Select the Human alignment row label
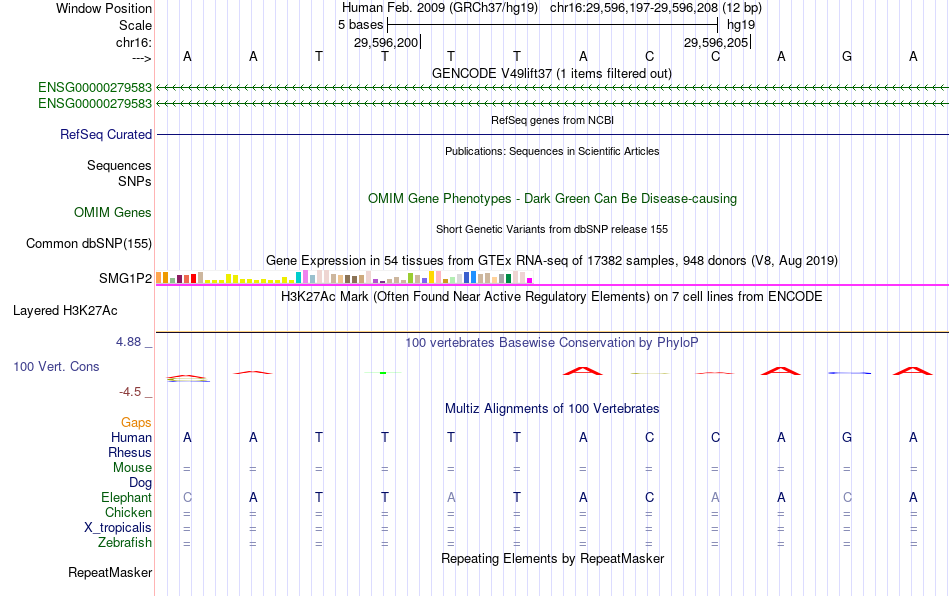This screenshot has height=596, width=950. point(131,437)
